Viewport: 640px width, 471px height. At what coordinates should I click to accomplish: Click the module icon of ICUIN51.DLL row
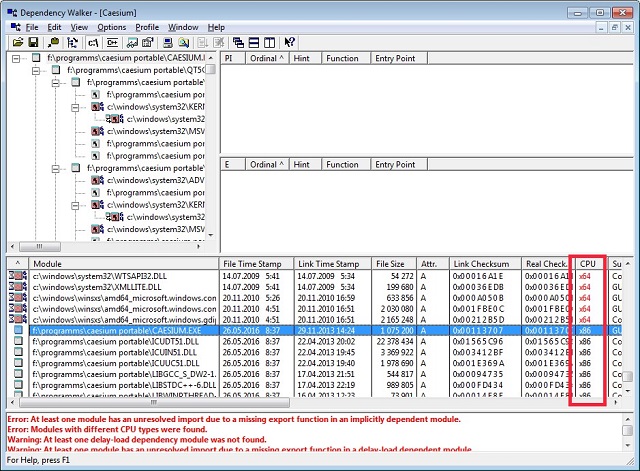[x=18, y=352]
